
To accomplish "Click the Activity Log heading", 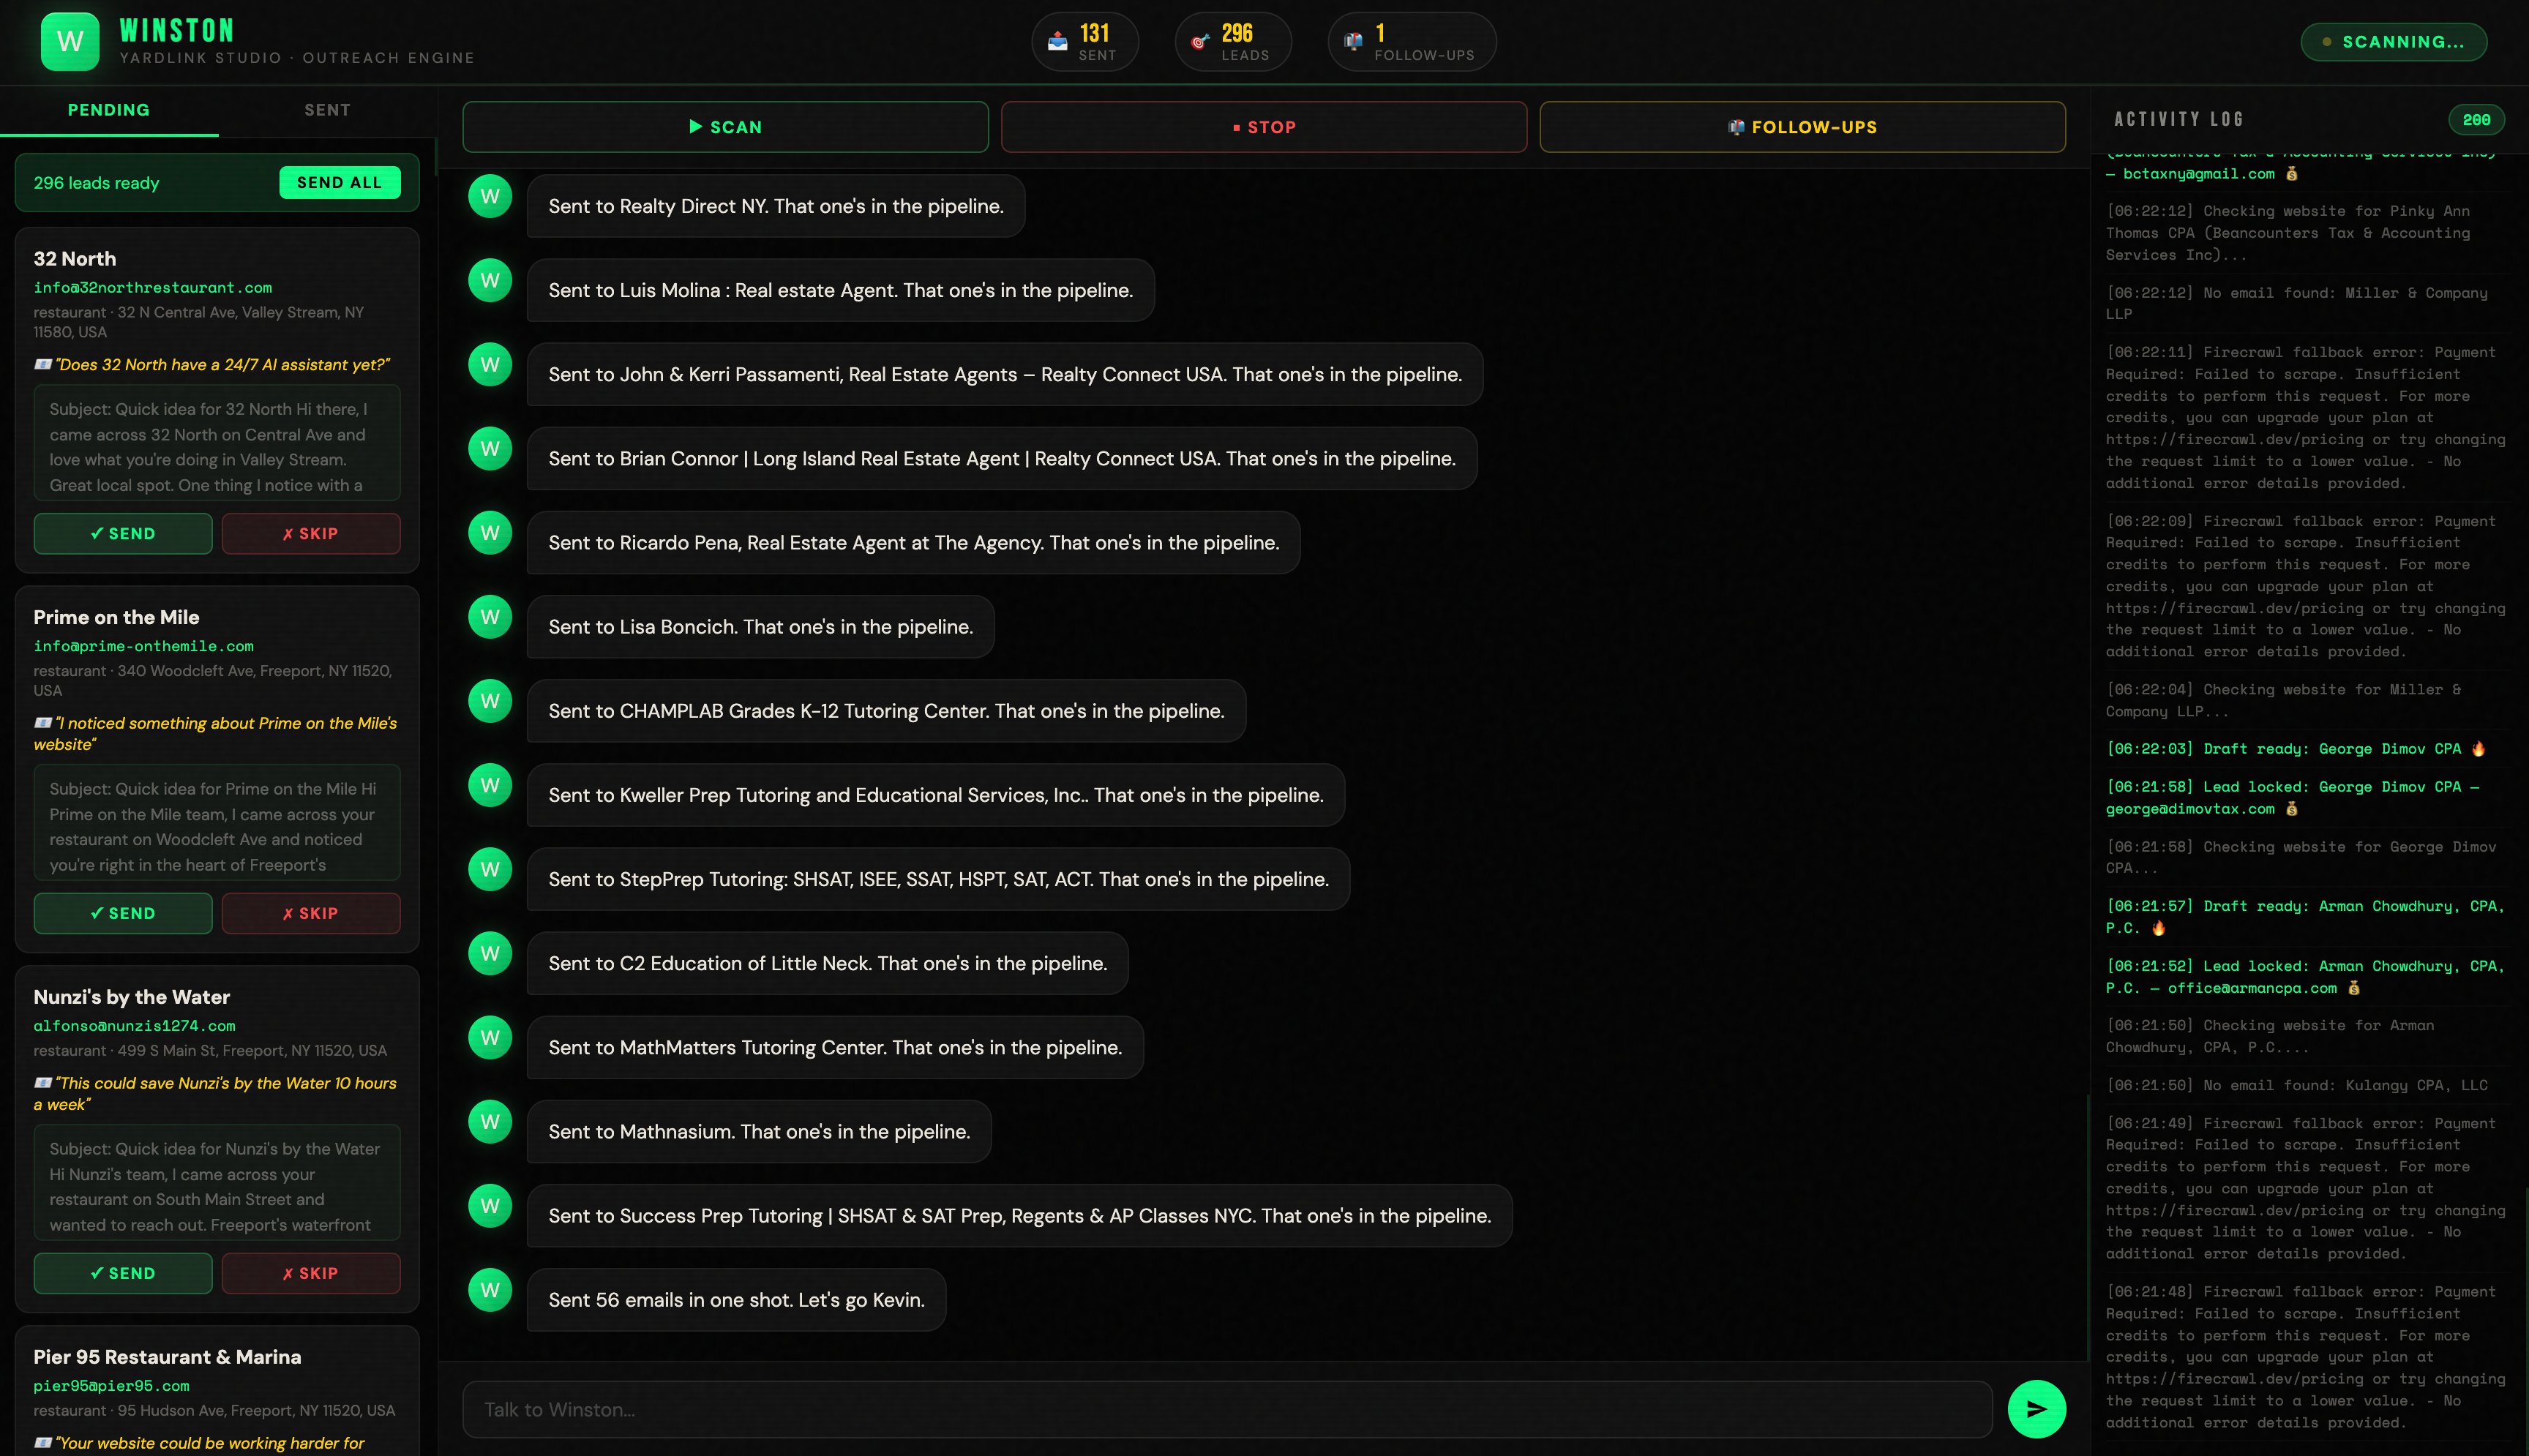I will pos(2179,120).
